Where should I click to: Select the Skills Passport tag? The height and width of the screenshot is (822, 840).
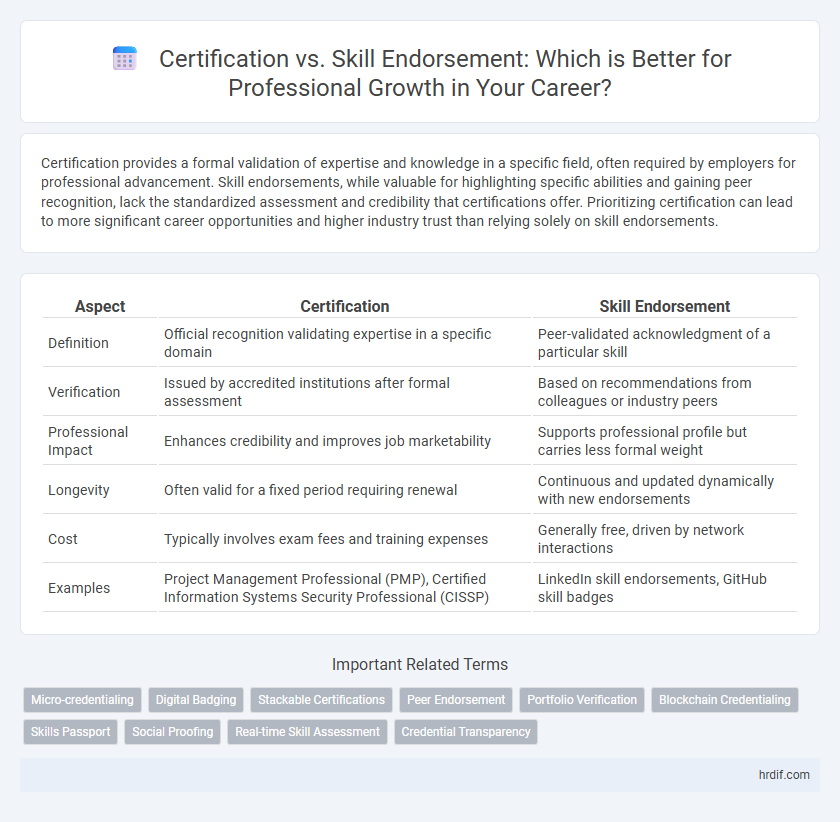point(70,732)
